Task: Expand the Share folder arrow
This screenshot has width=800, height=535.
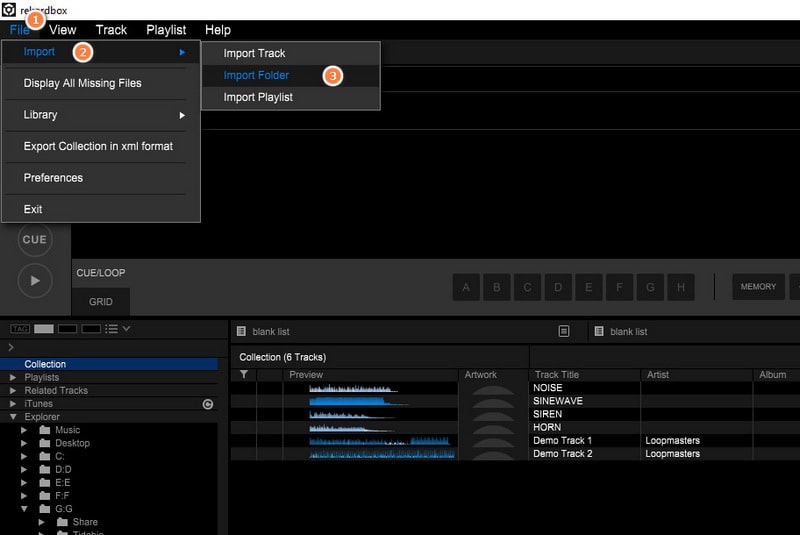Action: point(41,522)
